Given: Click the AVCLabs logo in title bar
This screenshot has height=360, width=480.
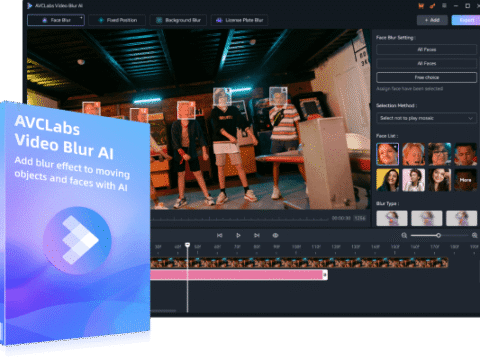Looking at the screenshot, I should pos(30,6).
